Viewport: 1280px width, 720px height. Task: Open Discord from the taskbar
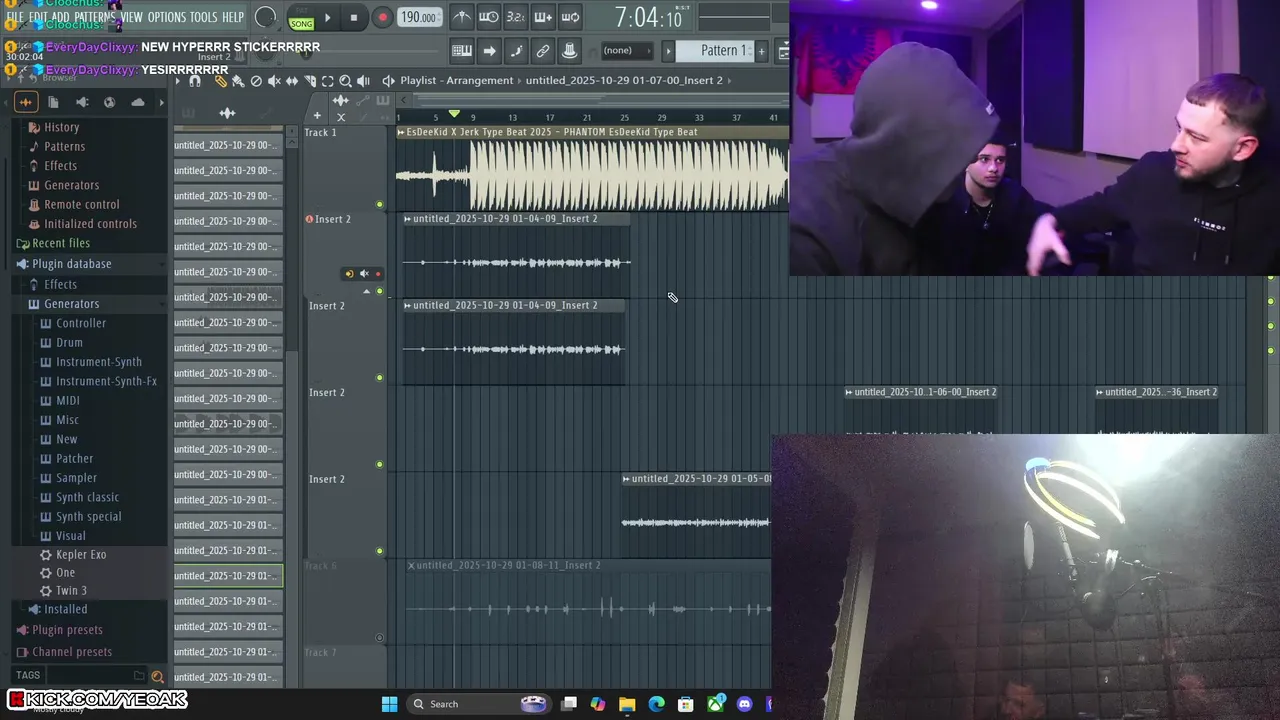point(744,704)
